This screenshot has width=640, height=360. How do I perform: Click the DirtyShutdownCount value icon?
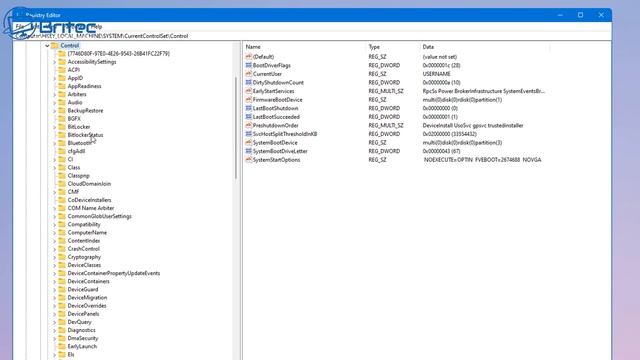[x=249, y=82]
